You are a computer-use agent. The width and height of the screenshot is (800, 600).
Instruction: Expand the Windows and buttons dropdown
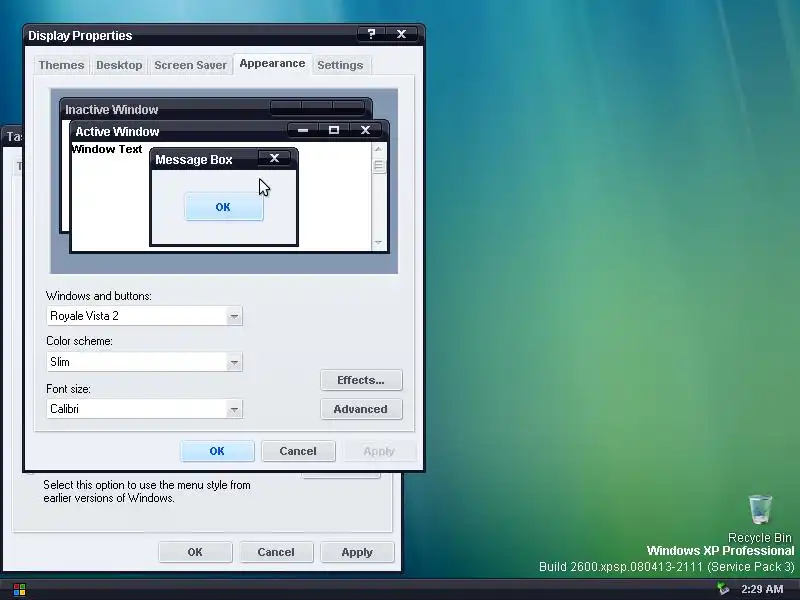(x=234, y=316)
